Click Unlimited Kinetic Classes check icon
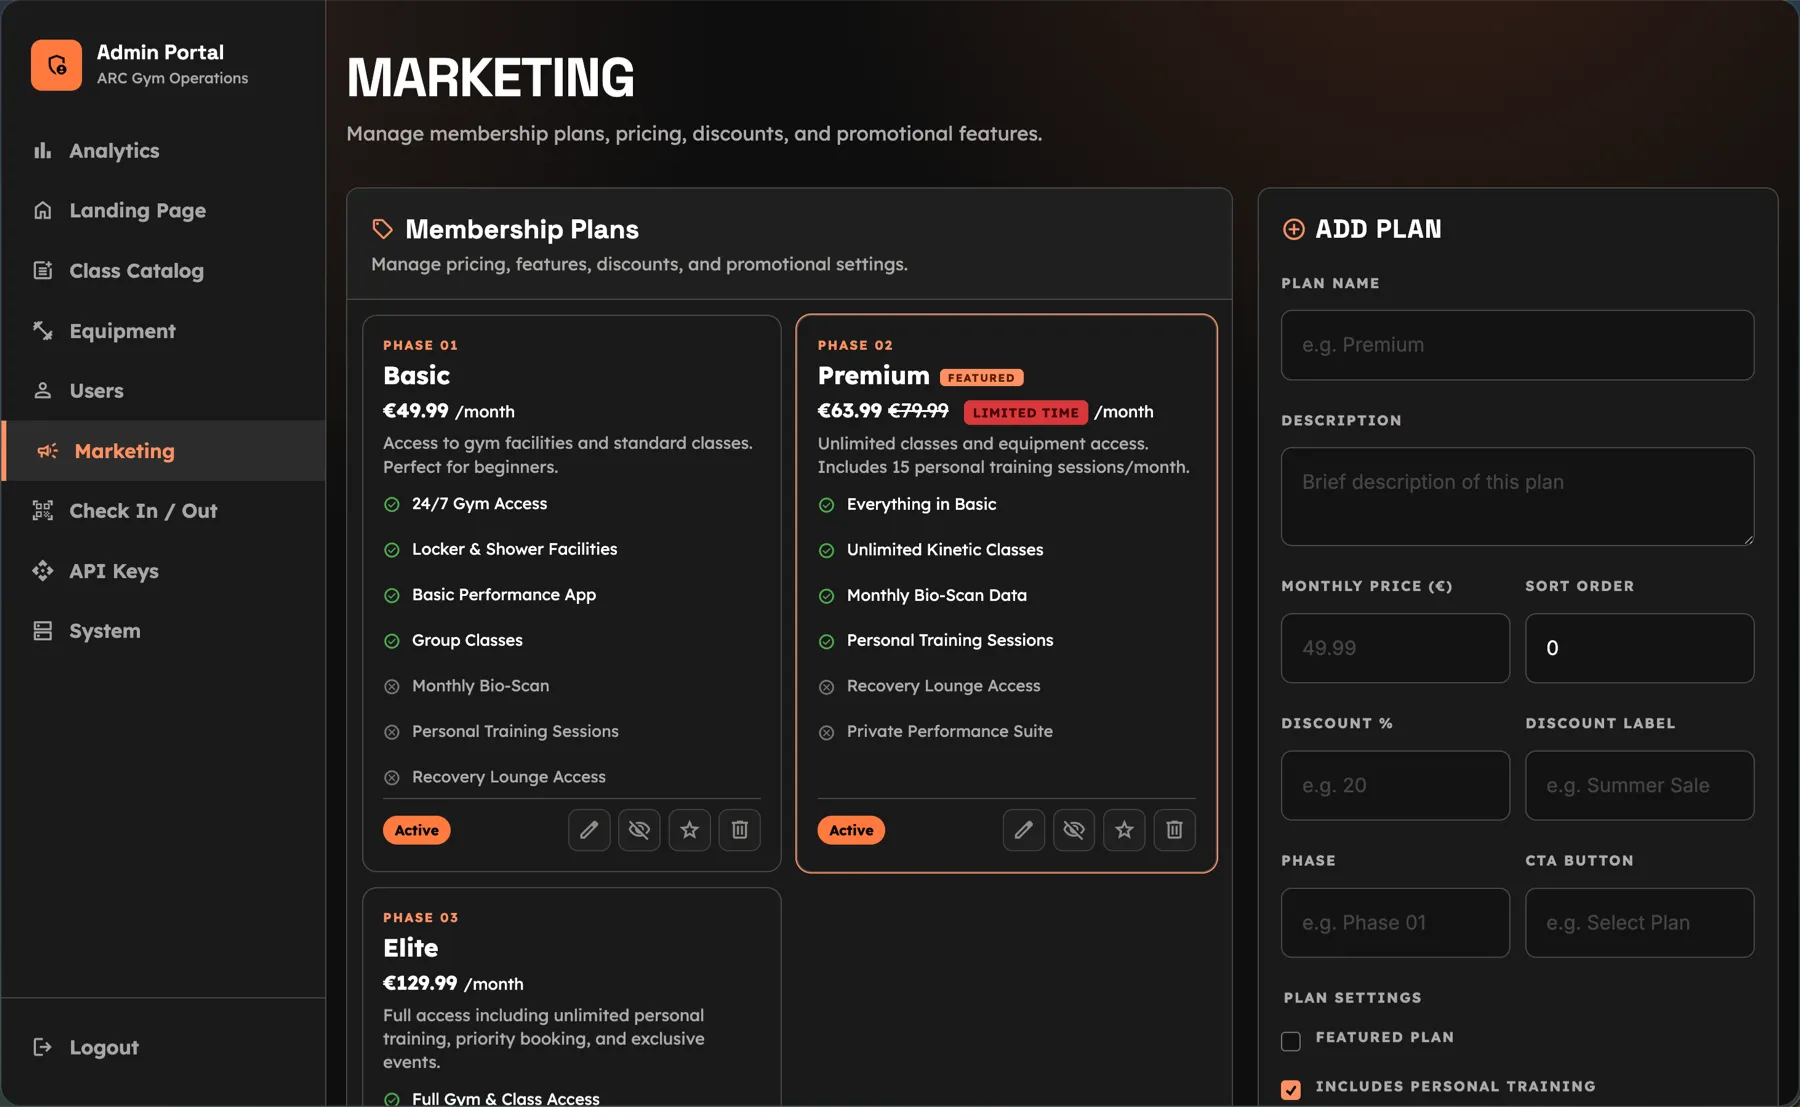This screenshot has width=1800, height=1107. (x=826, y=551)
